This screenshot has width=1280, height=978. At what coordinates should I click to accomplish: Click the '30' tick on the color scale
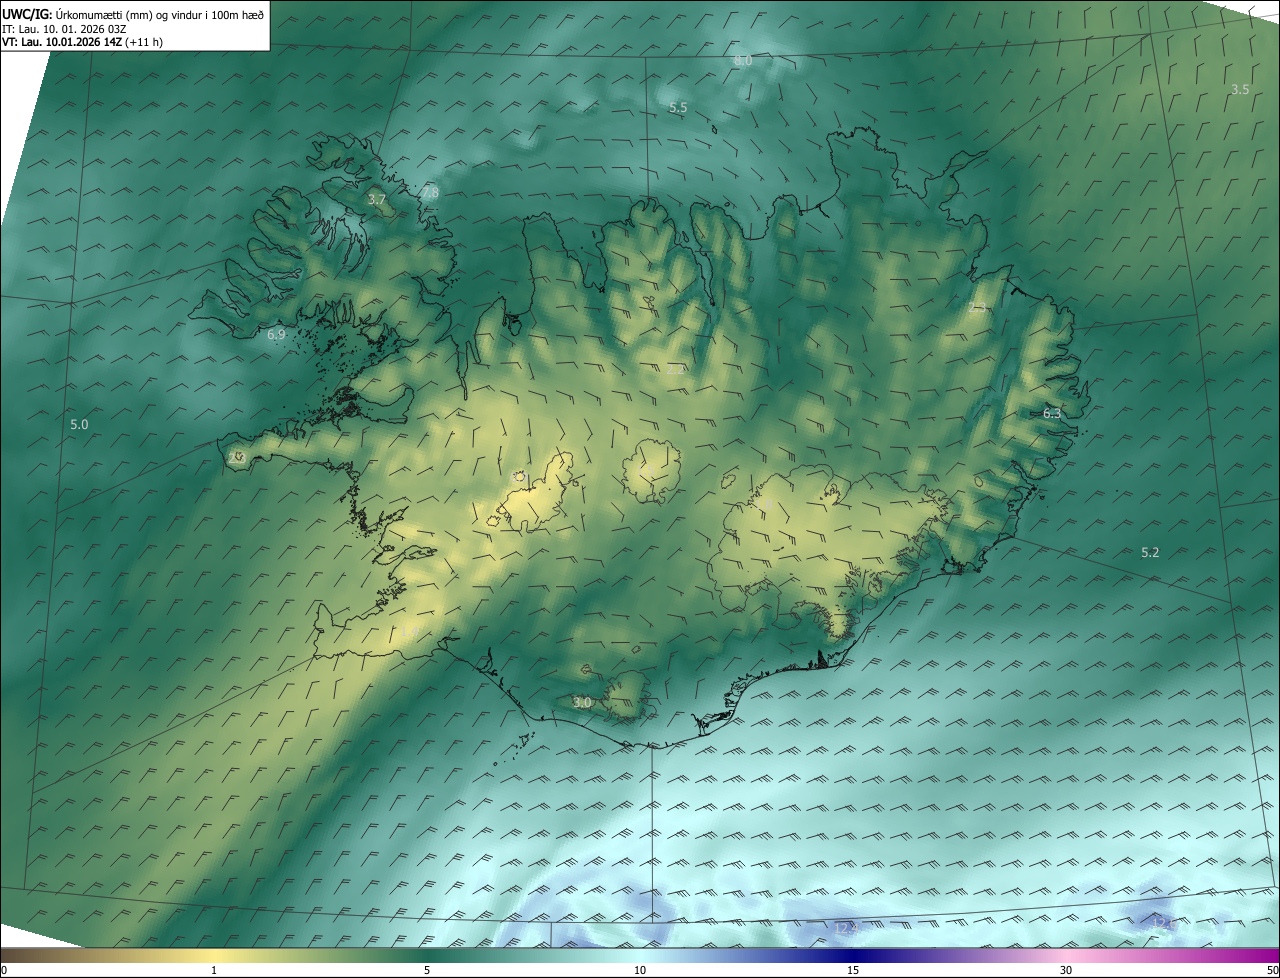pyautogui.click(x=1066, y=970)
